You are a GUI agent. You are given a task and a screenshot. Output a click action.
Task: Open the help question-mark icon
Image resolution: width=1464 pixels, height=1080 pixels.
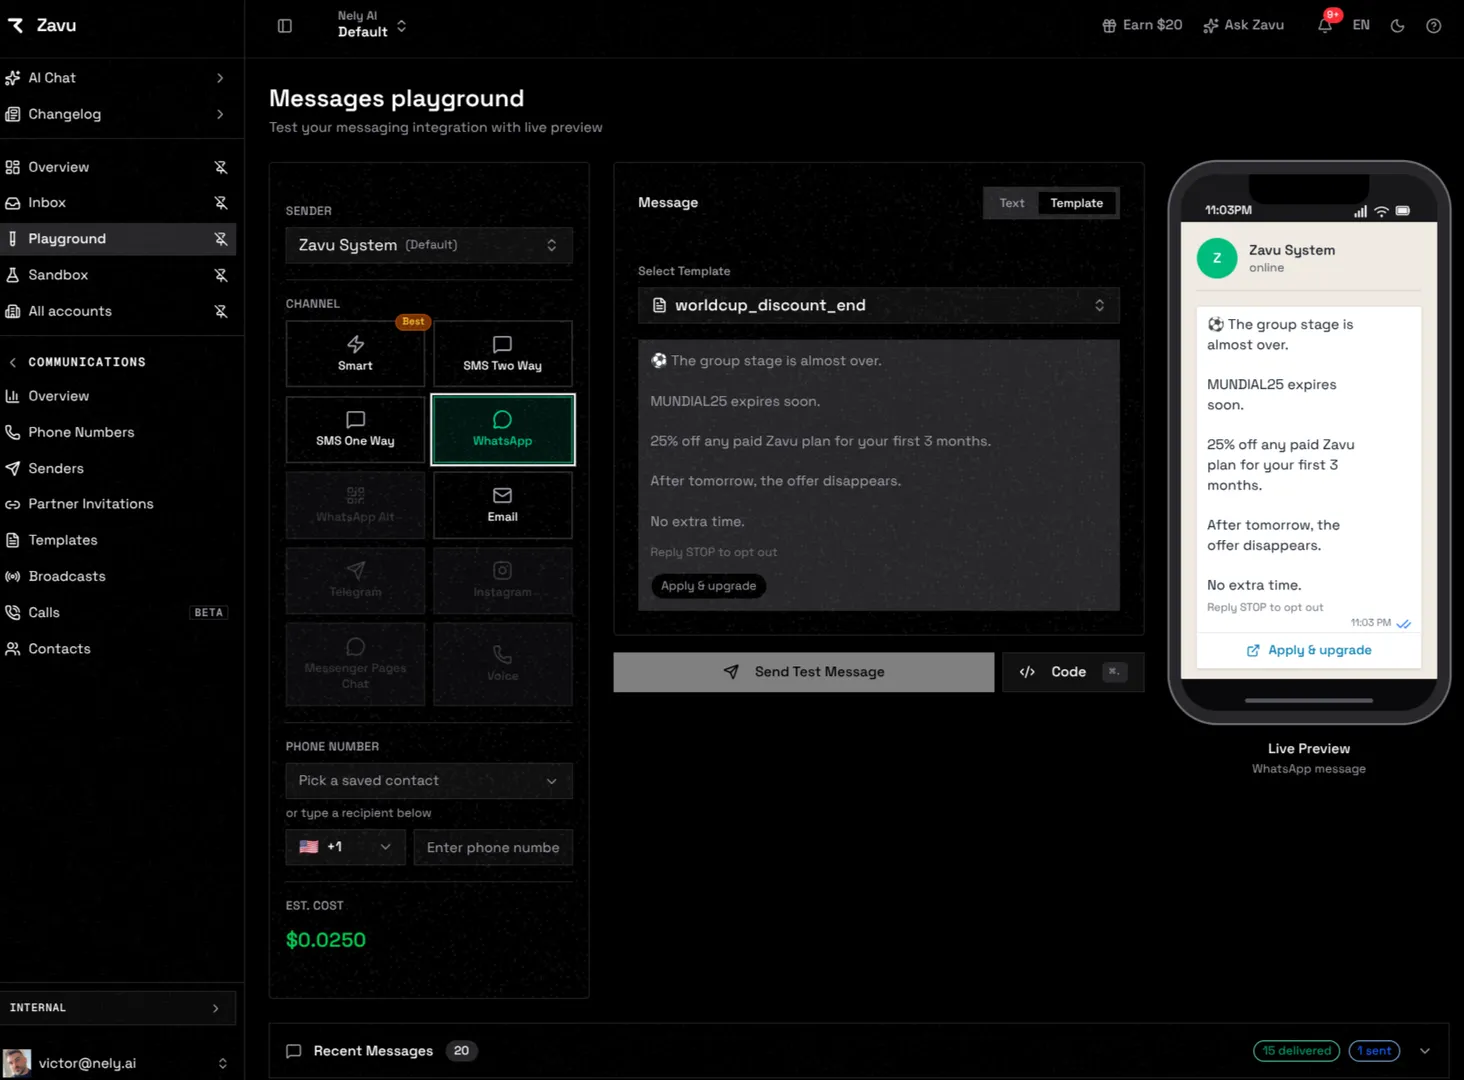(x=1433, y=26)
